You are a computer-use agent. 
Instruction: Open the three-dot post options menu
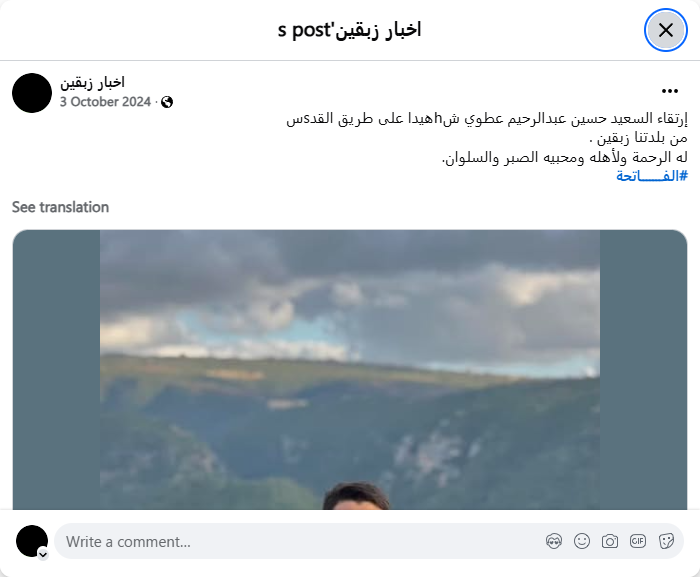pos(670,91)
